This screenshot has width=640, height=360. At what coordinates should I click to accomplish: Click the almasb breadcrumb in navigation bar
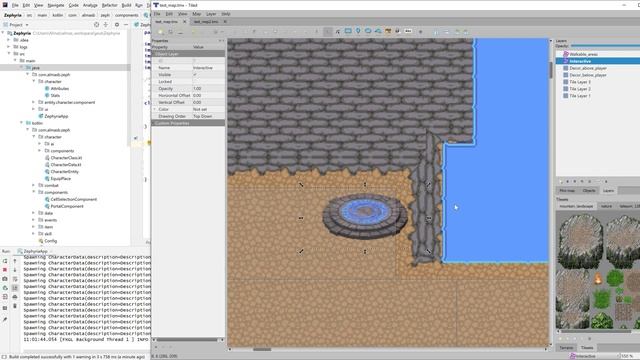(x=89, y=15)
